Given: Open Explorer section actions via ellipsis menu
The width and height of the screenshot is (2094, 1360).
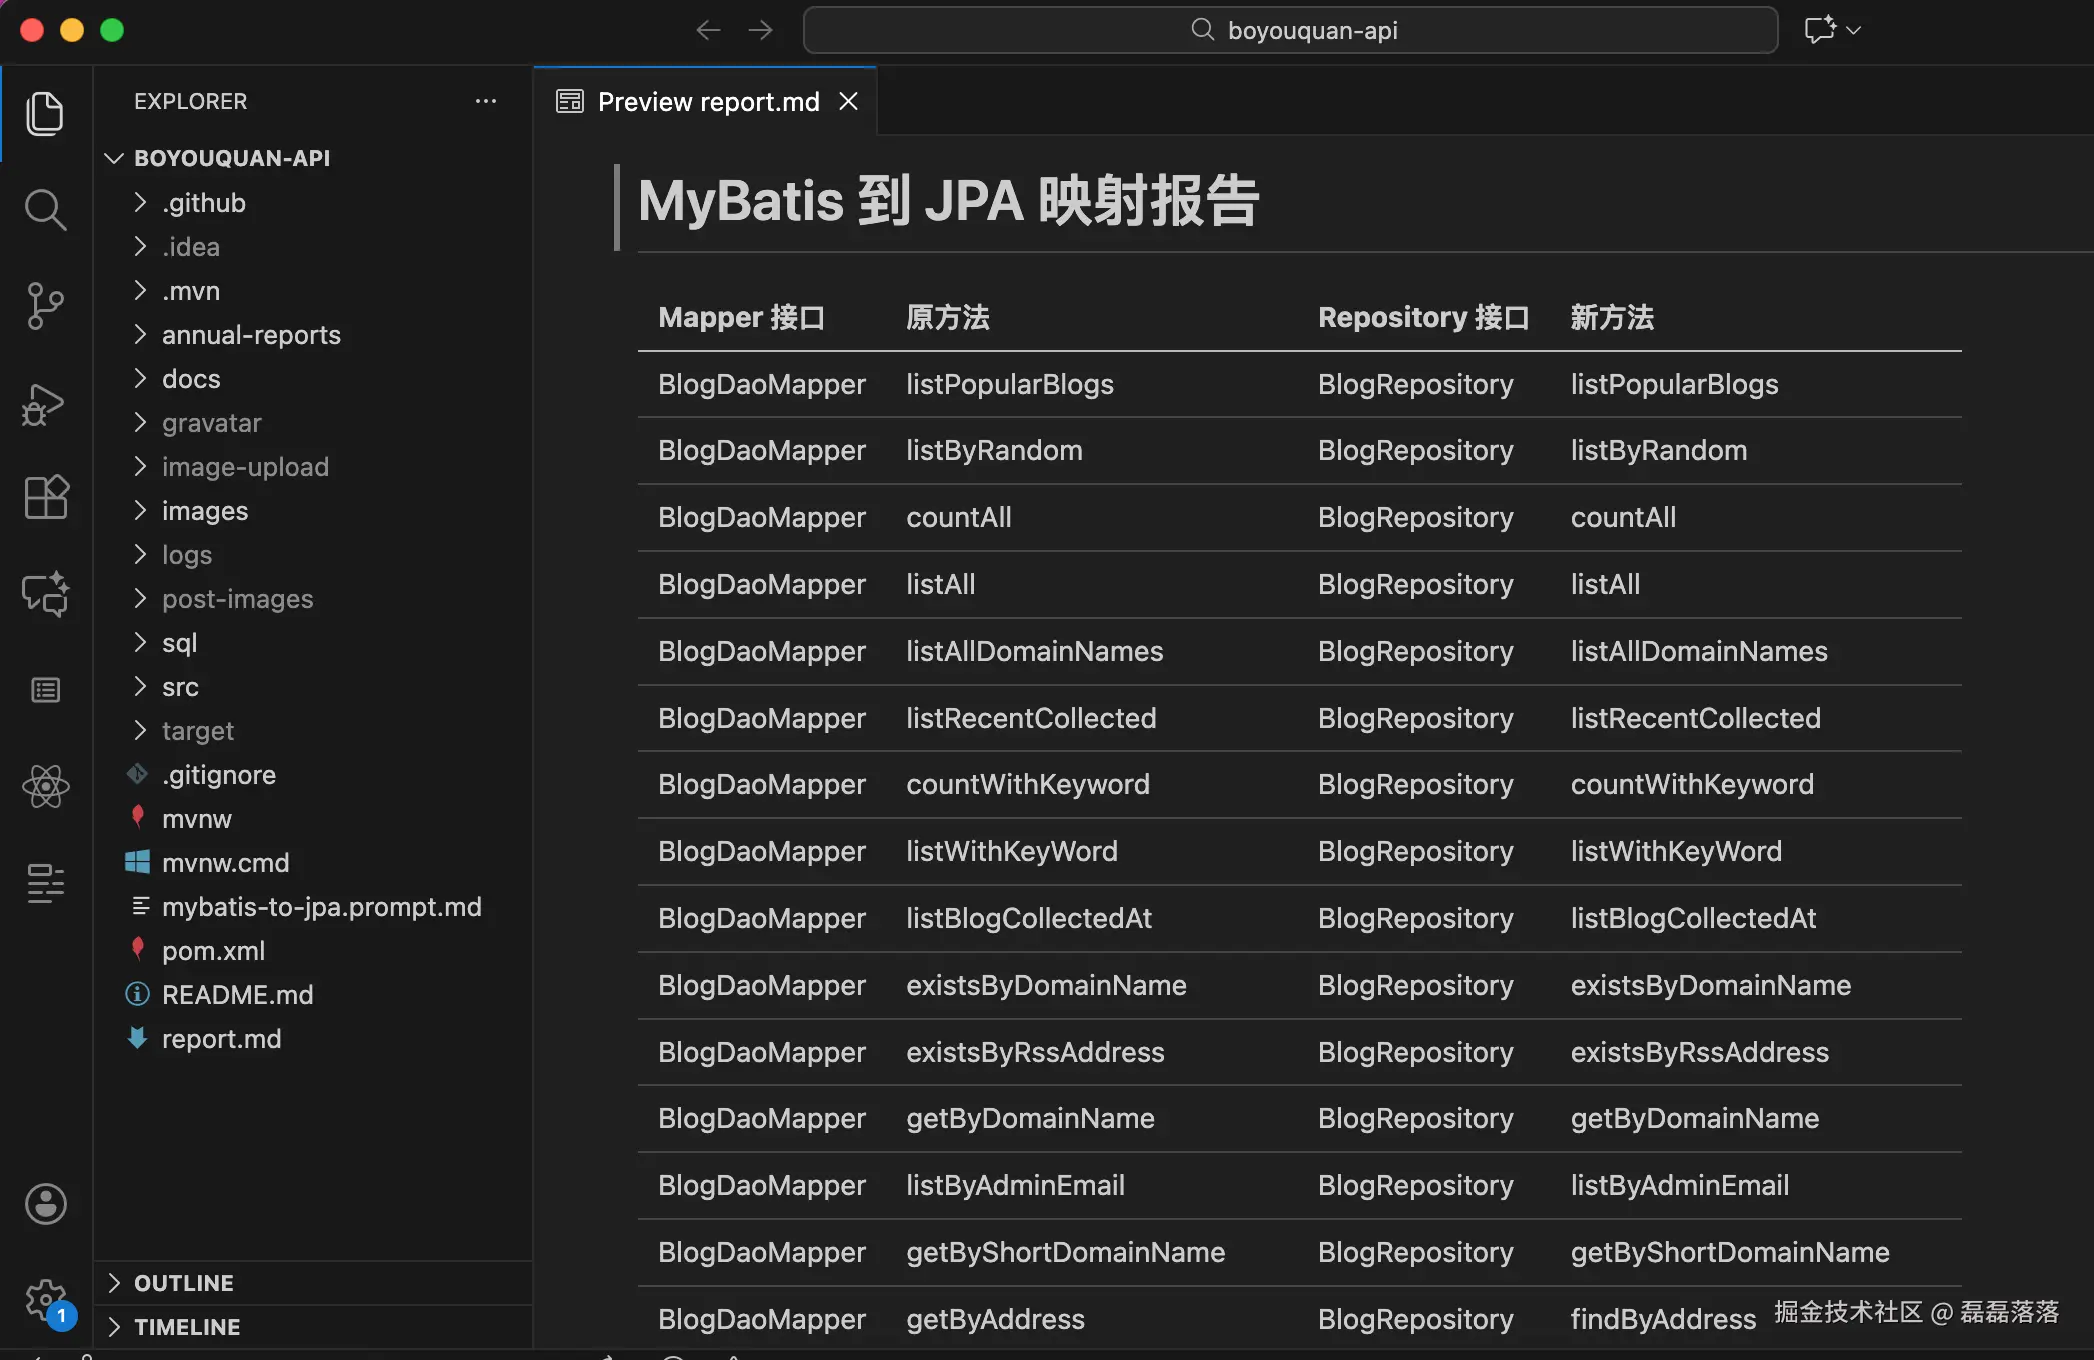Looking at the screenshot, I should point(486,100).
